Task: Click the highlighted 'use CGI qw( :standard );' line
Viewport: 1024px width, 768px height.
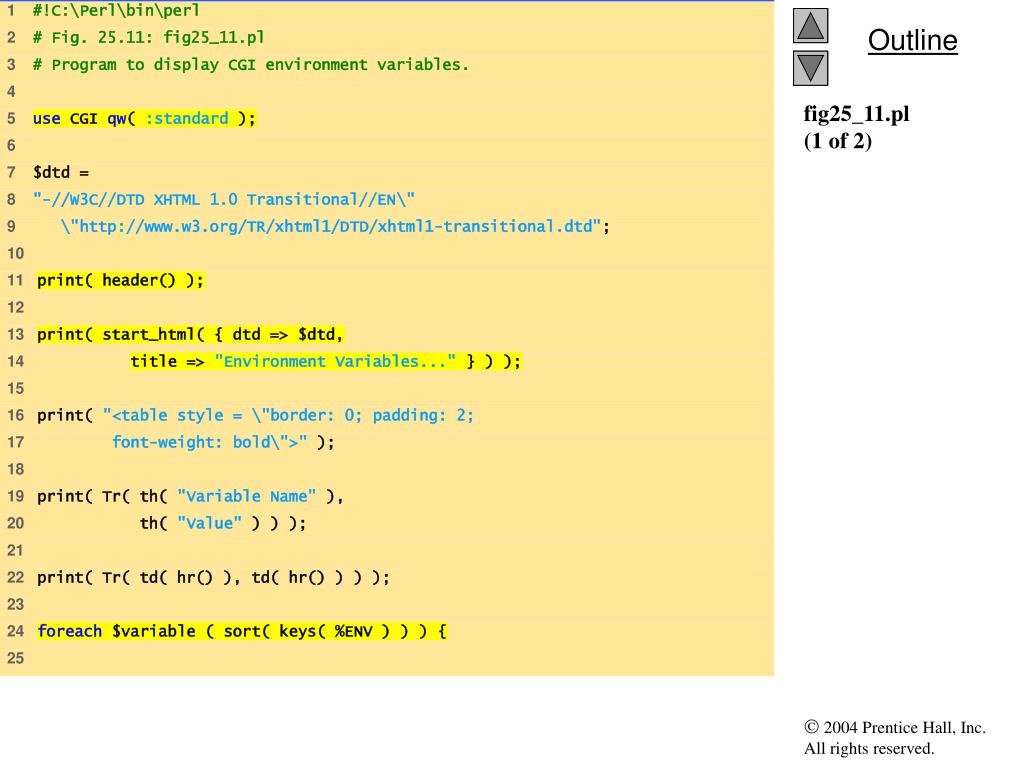Action: (x=144, y=118)
